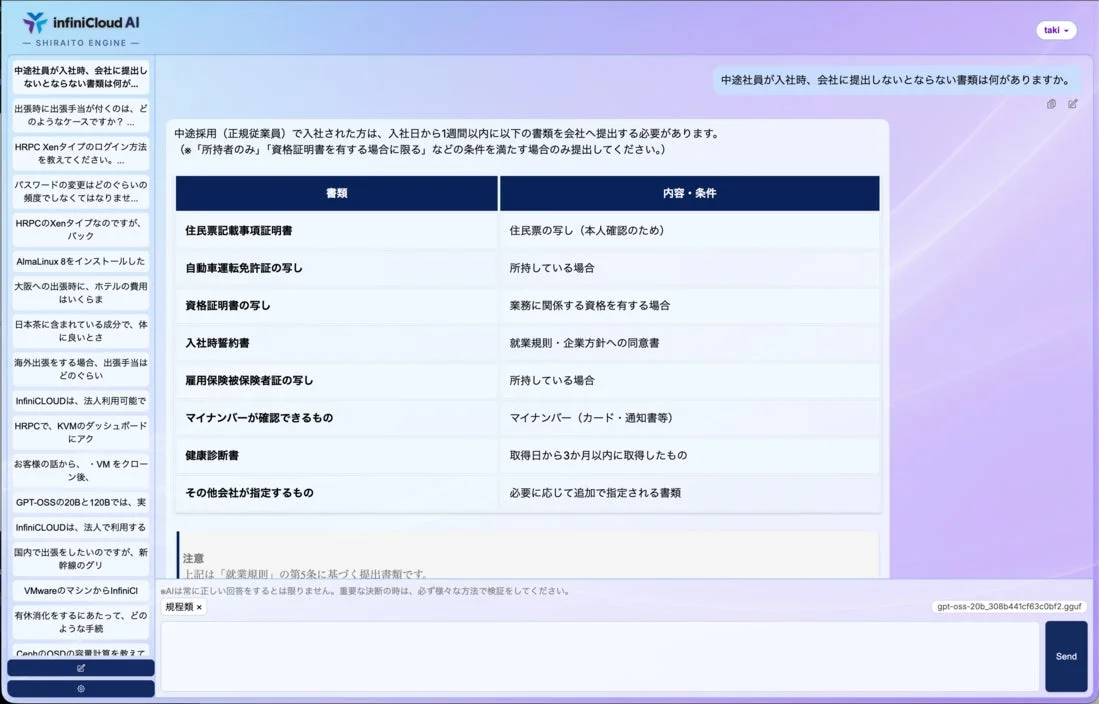Open the taki account dropdown

click(x=1056, y=29)
